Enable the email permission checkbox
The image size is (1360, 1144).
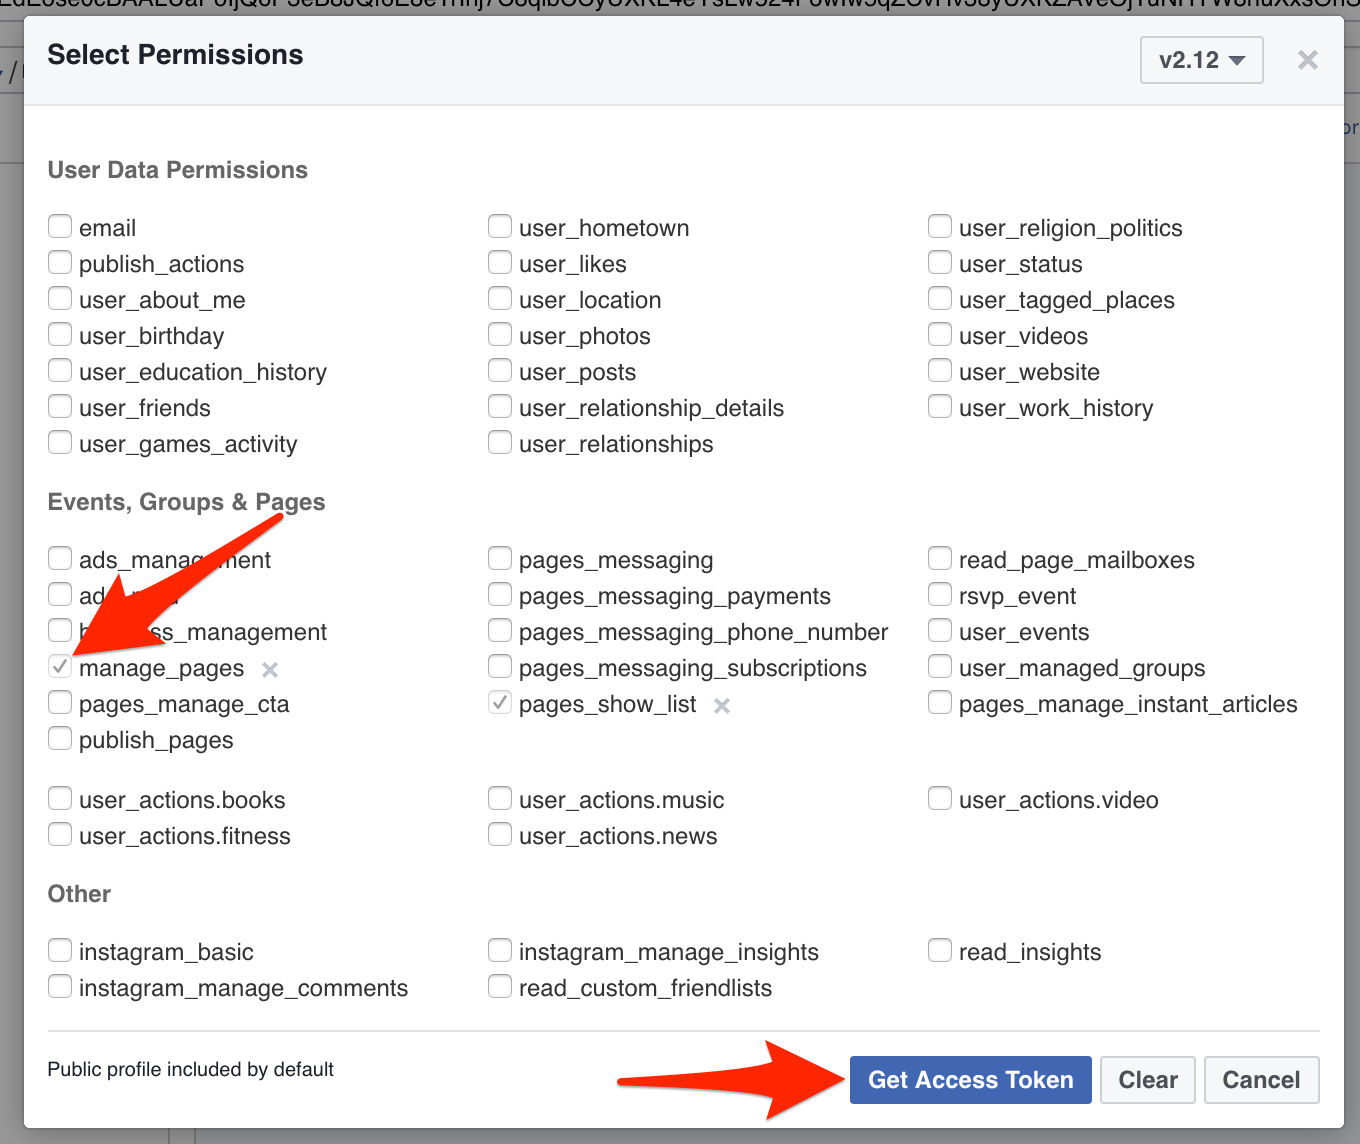pos(60,226)
